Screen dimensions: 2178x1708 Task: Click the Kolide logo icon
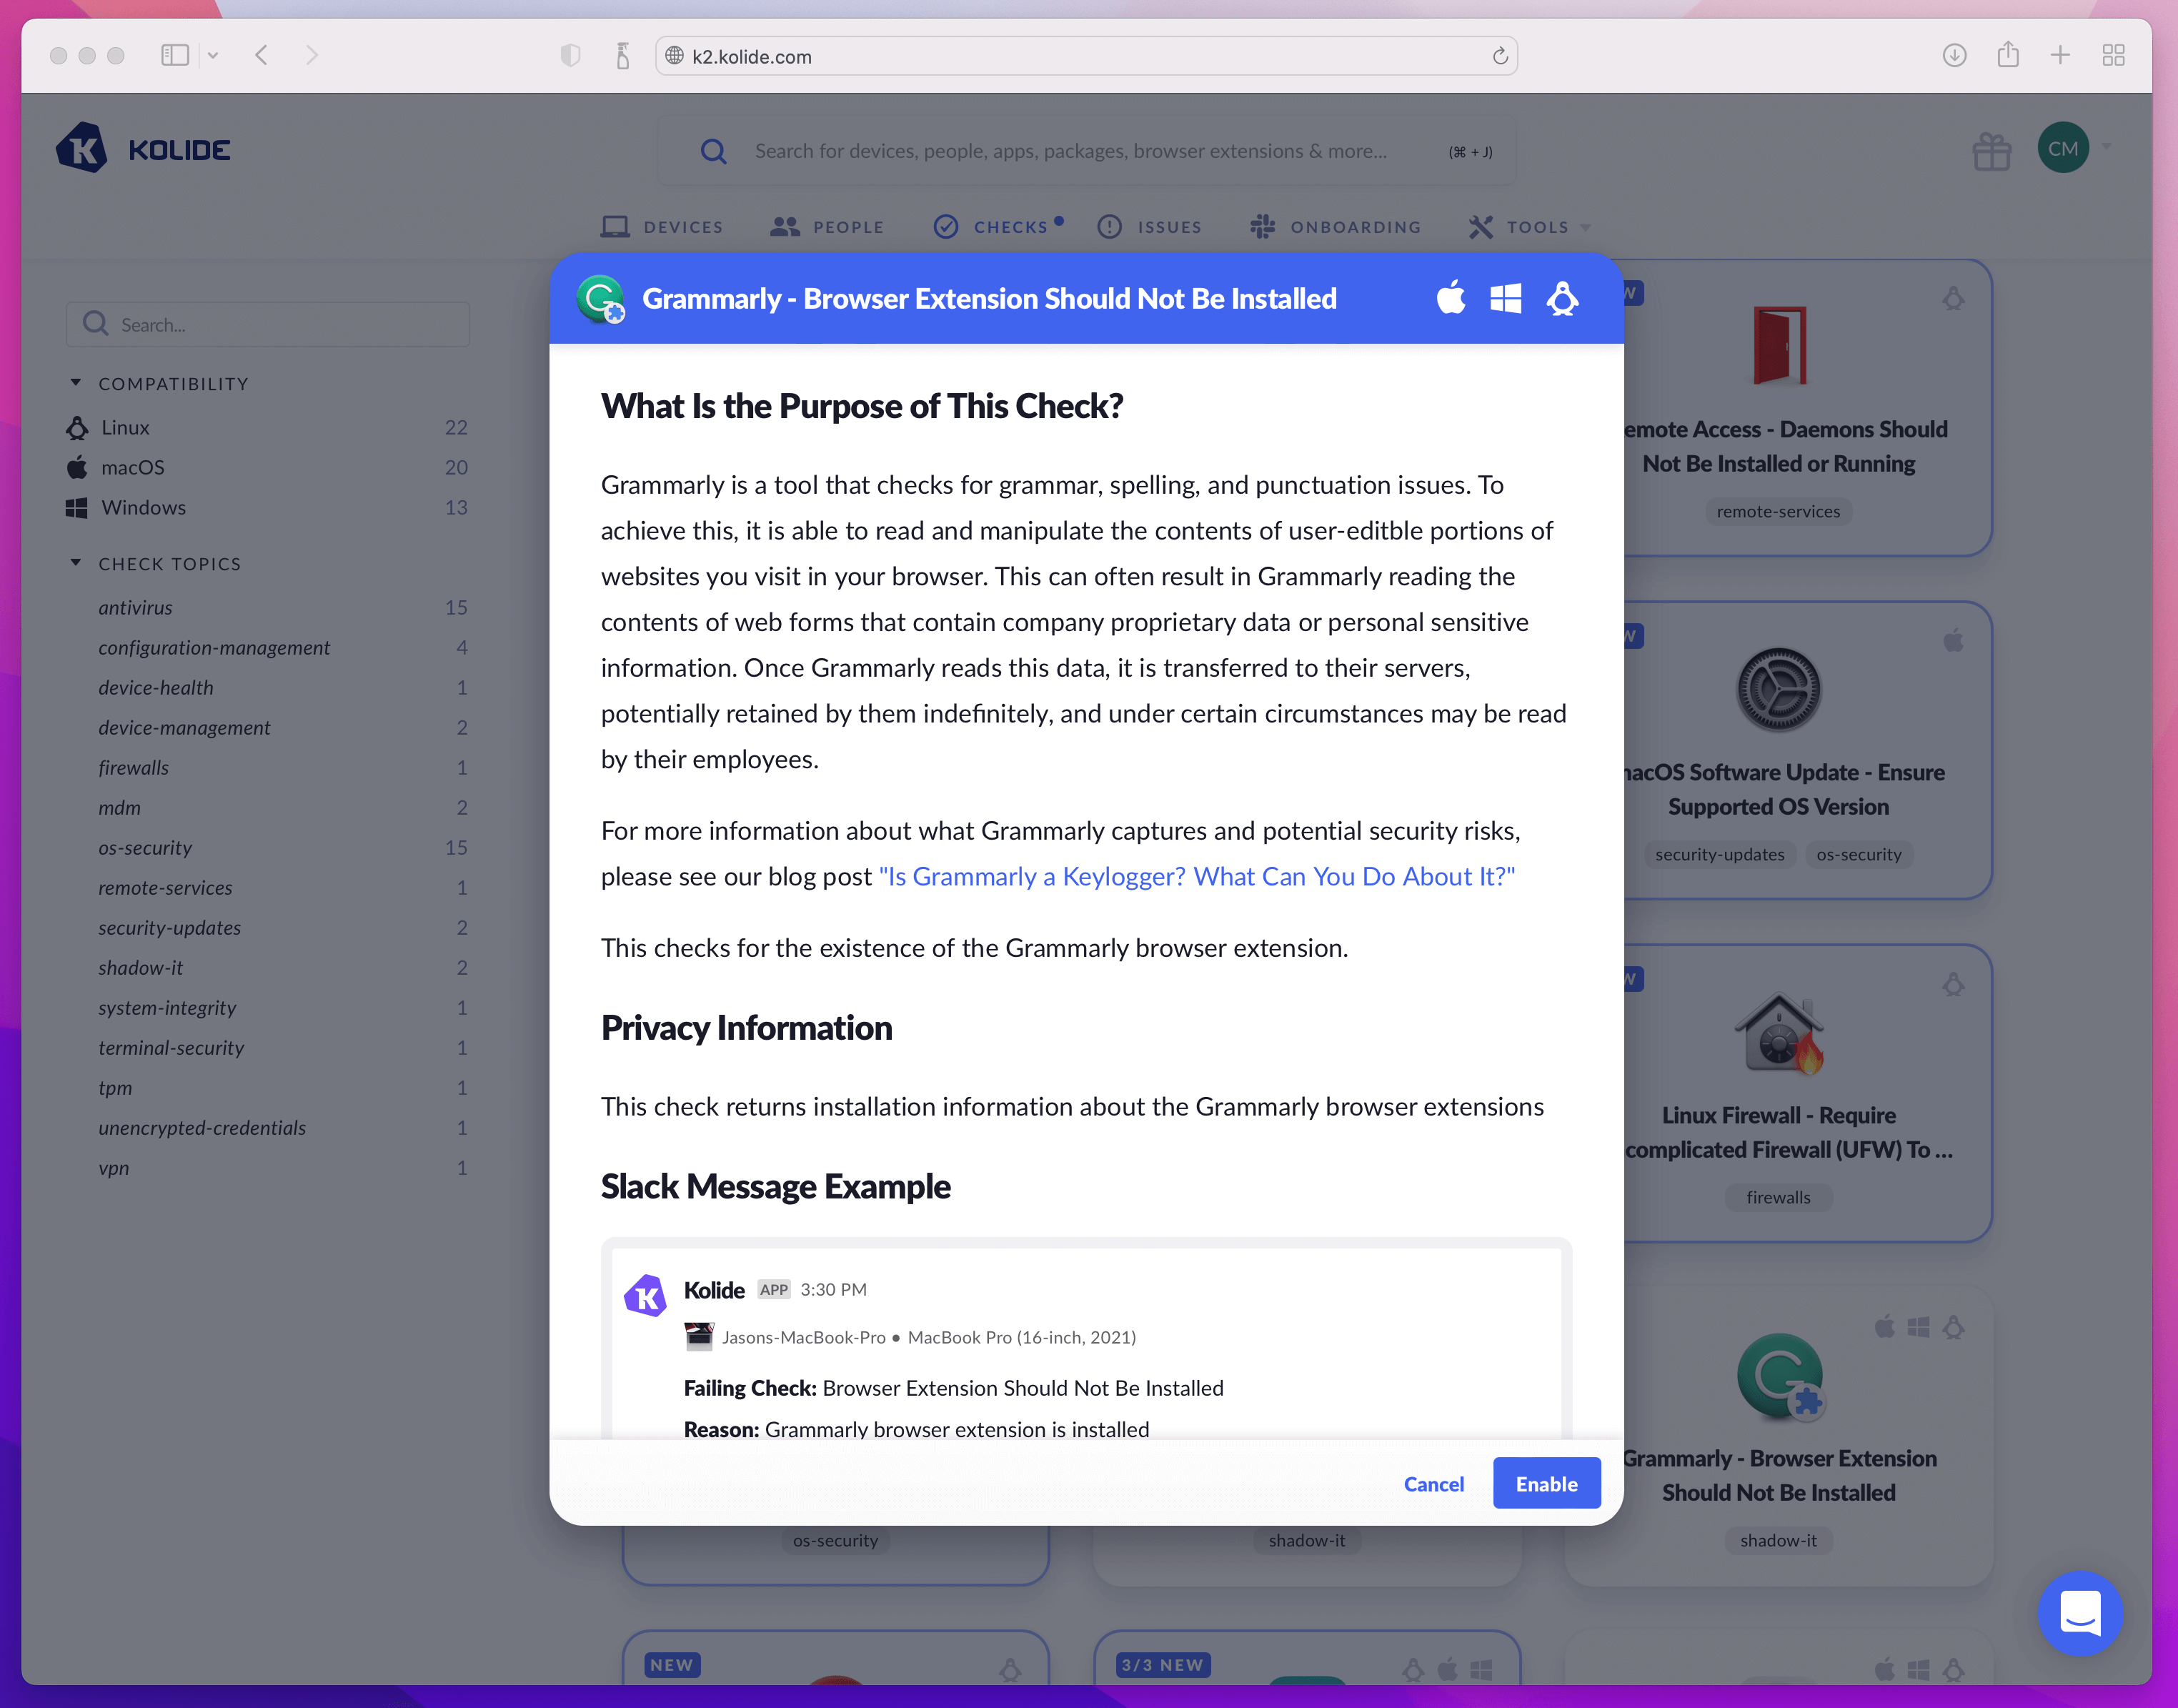click(x=82, y=149)
